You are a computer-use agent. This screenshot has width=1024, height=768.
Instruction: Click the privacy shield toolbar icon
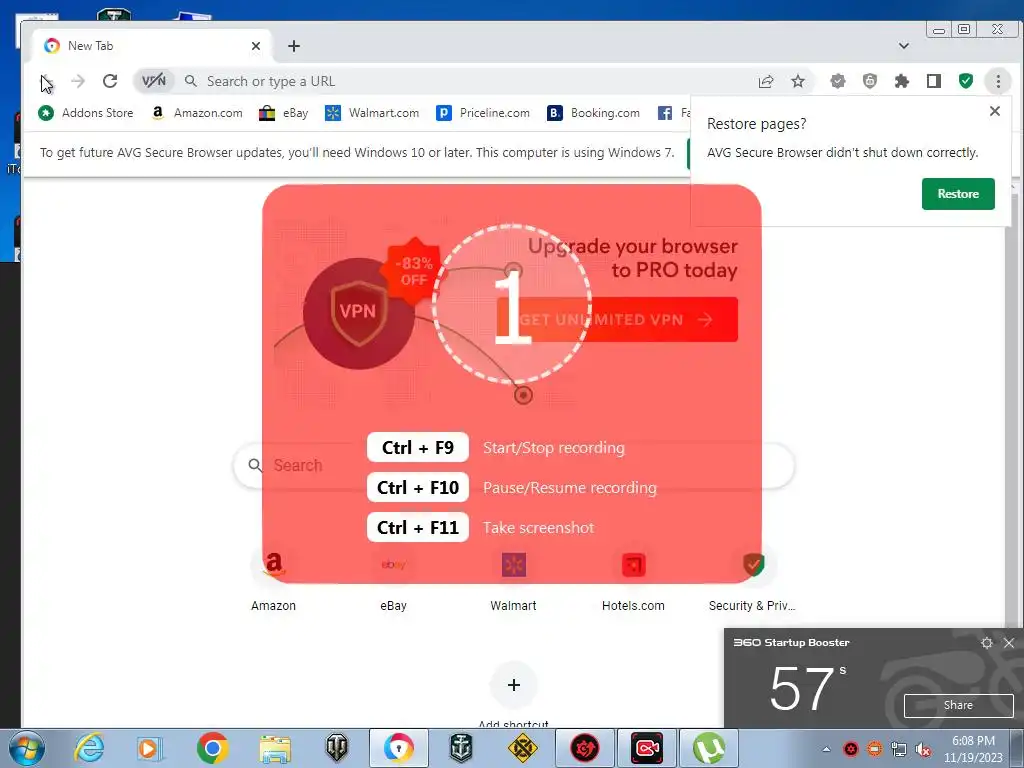[870, 81]
